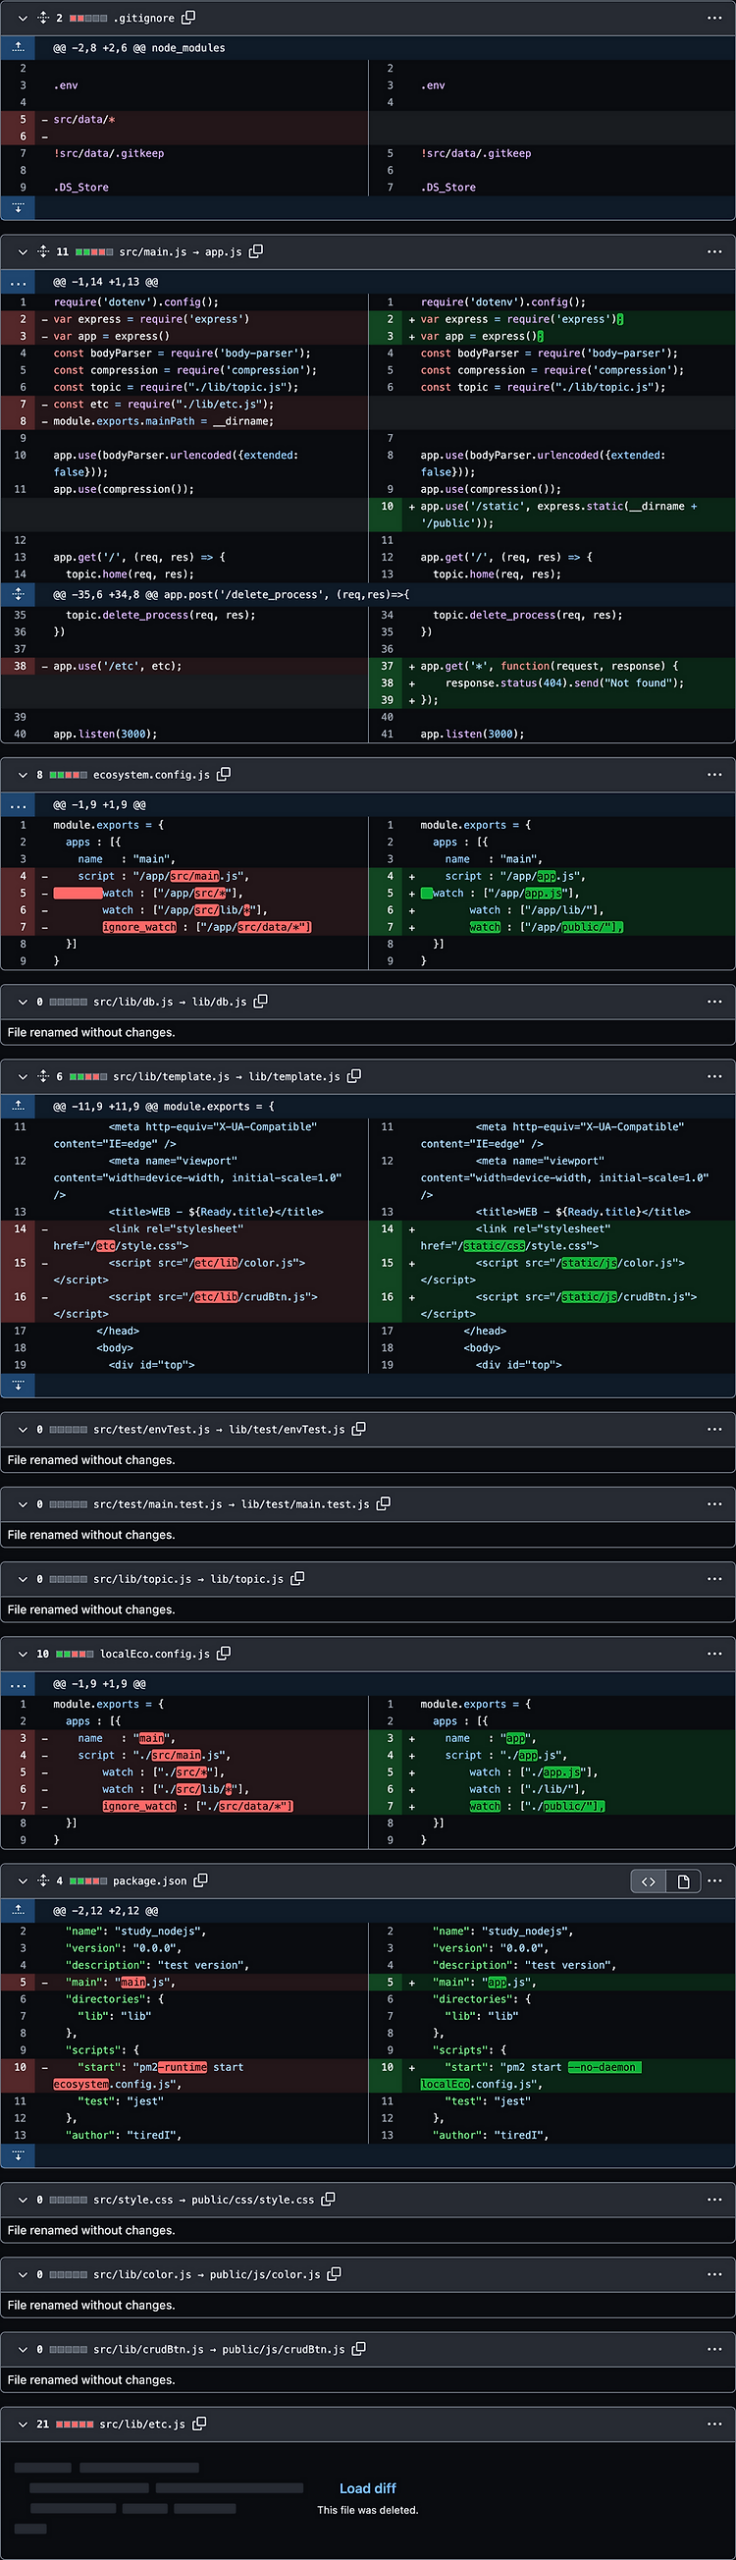The height and width of the screenshot is (2560, 736).
Task: Collapse the .gitignore file diff
Action: click(22, 17)
